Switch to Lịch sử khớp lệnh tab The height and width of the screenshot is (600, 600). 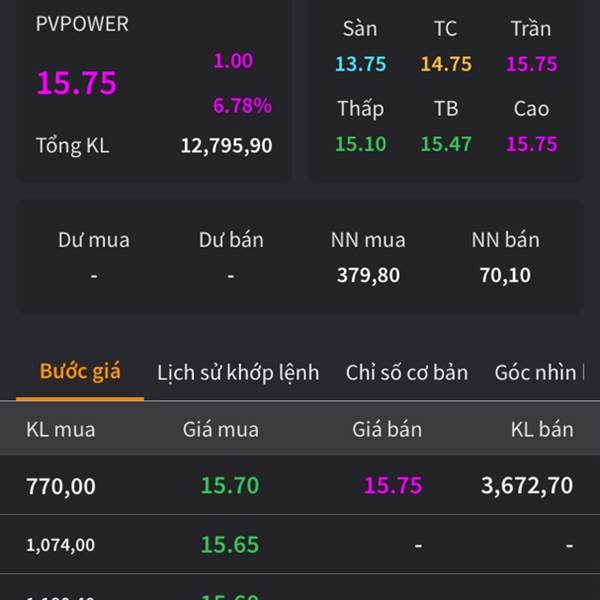[x=238, y=373]
